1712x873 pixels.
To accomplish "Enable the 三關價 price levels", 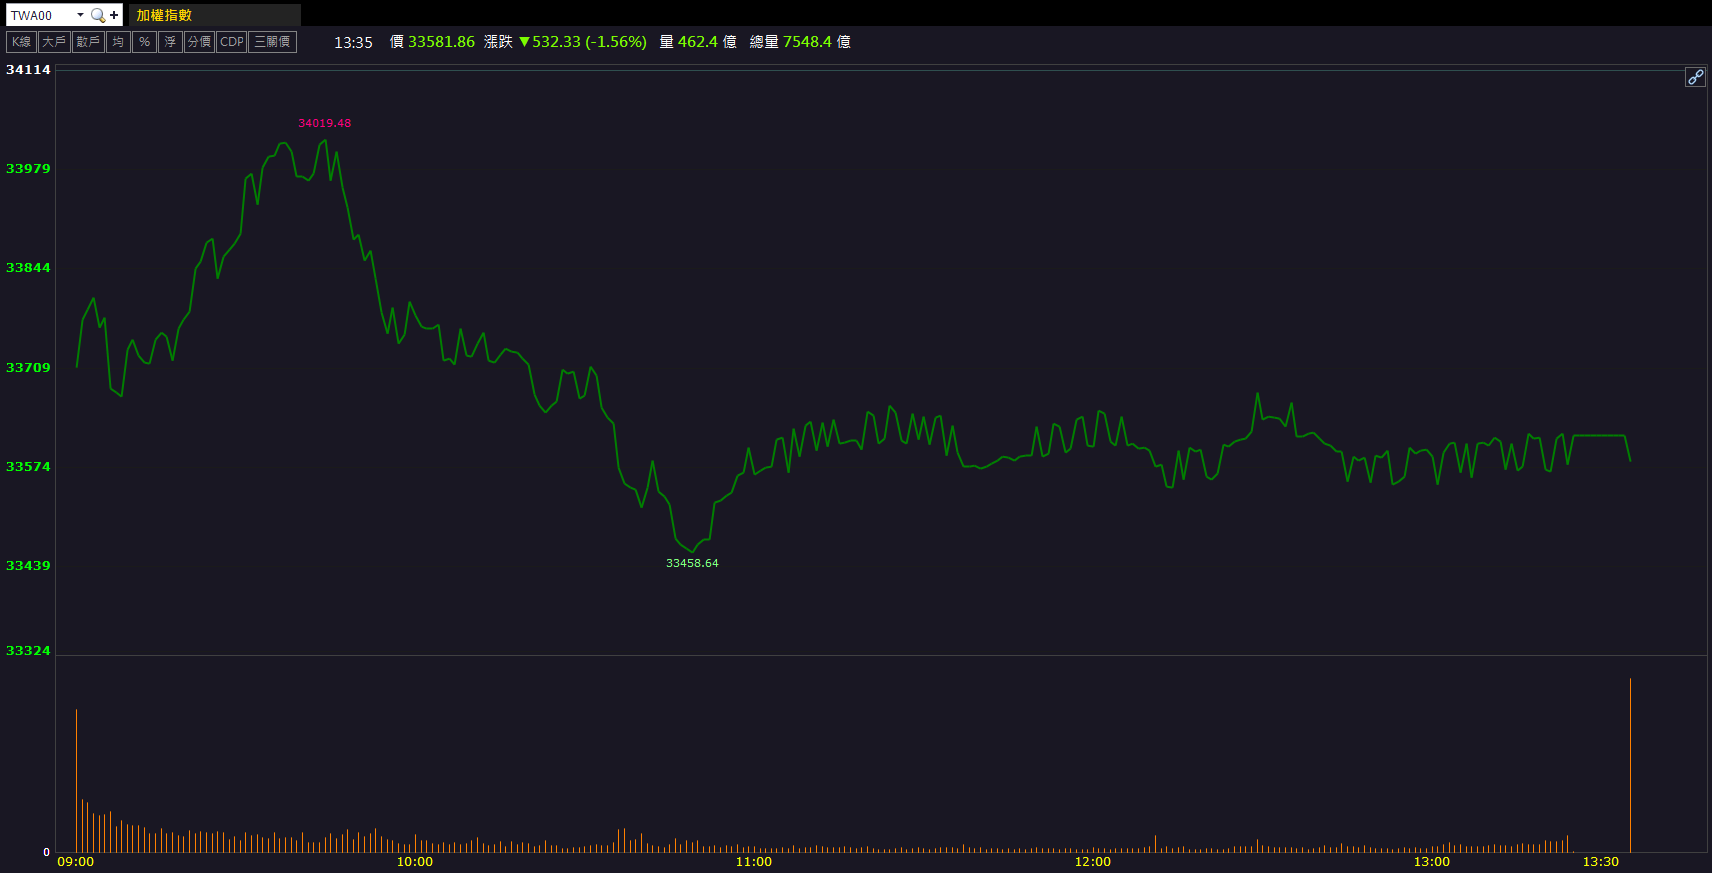I will coord(272,42).
